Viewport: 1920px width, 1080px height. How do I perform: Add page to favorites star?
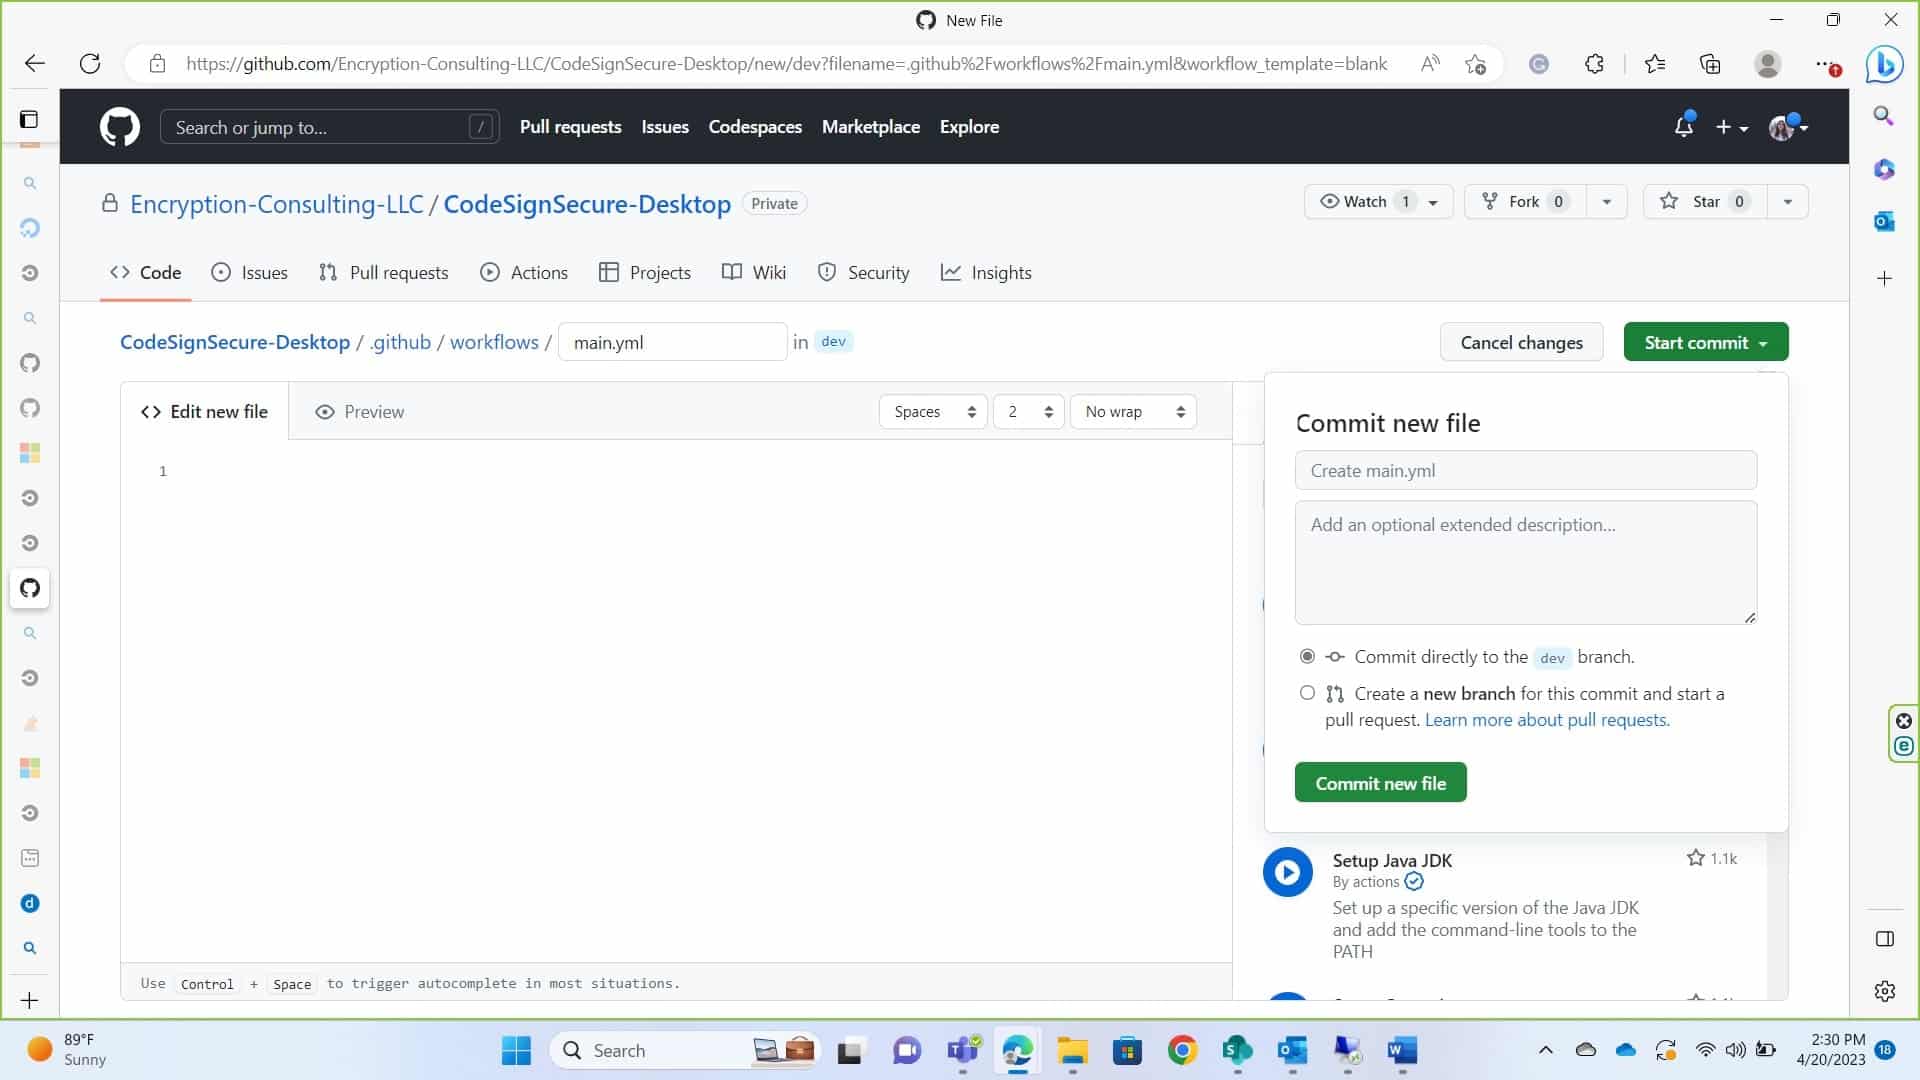point(1475,64)
